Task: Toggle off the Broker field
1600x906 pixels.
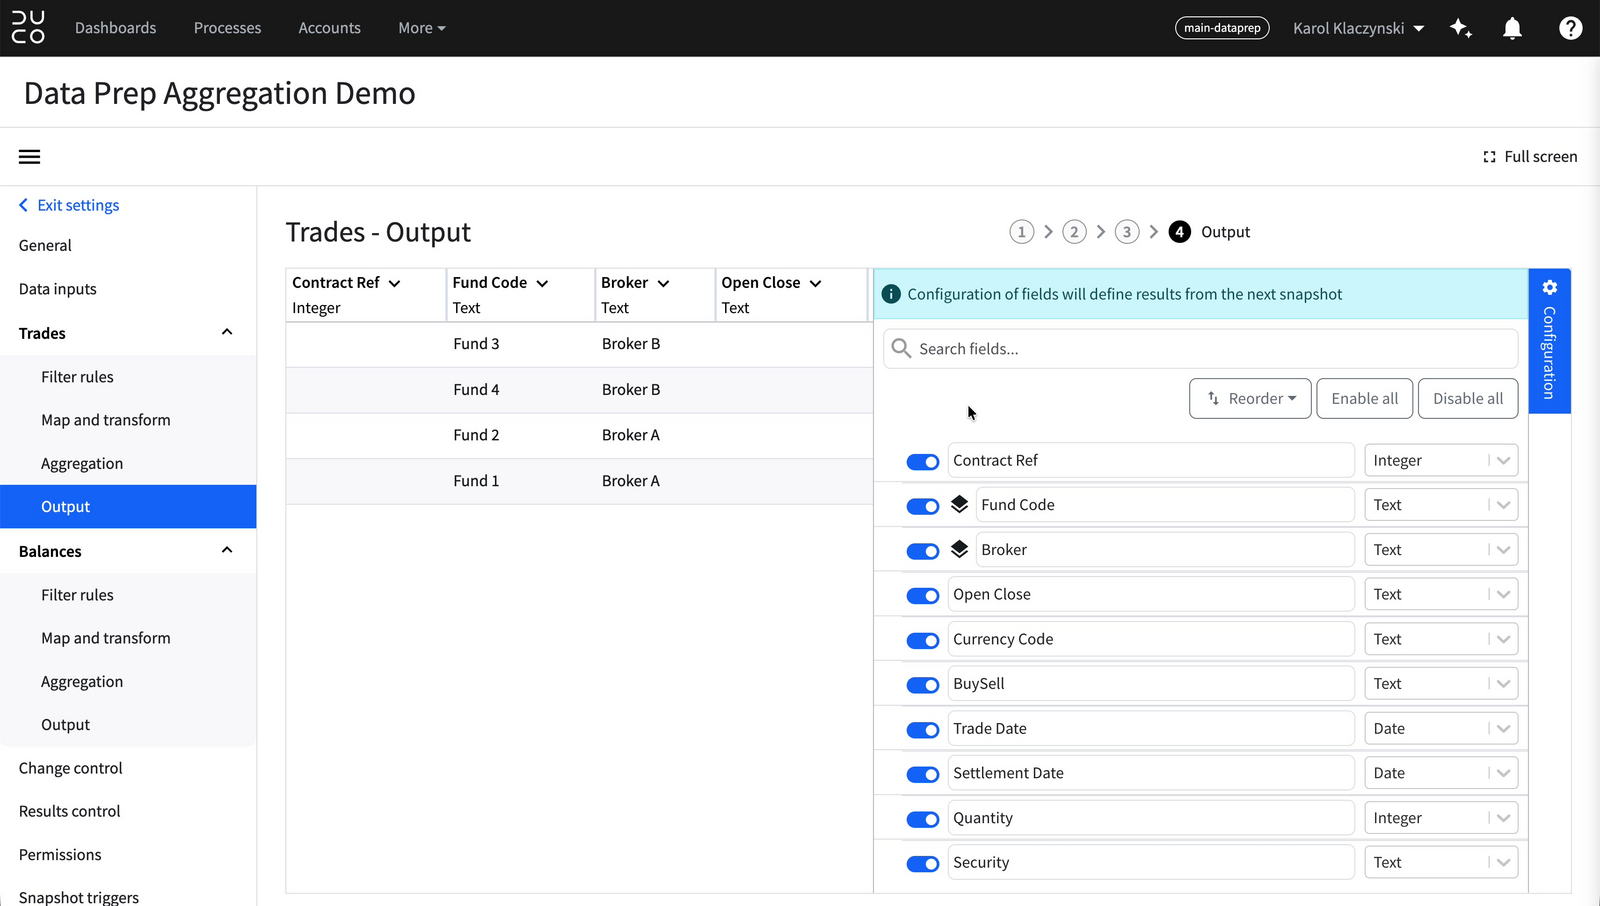Action: (923, 551)
